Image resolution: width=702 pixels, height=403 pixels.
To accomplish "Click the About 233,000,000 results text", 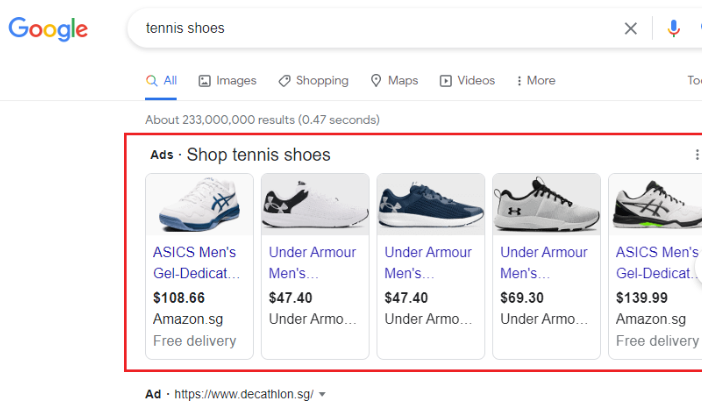I will tap(262, 120).
